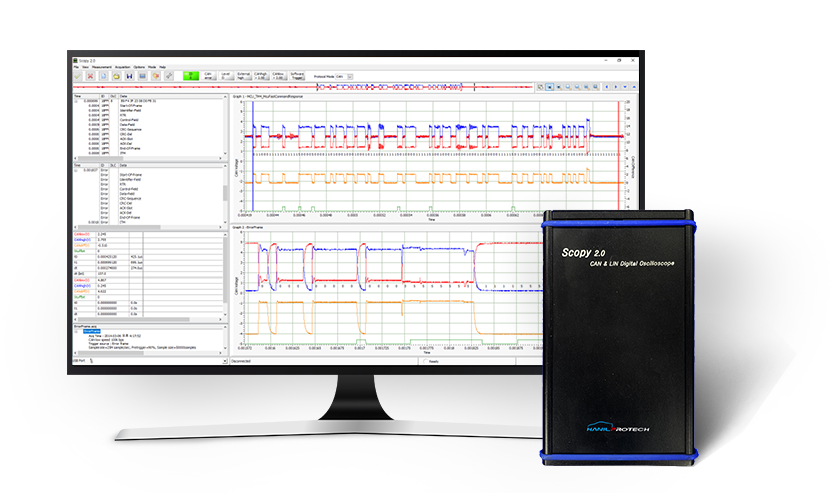The image size is (833, 493).
Task: Open the USB Port dropdown arrow
Action: point(225,361)
